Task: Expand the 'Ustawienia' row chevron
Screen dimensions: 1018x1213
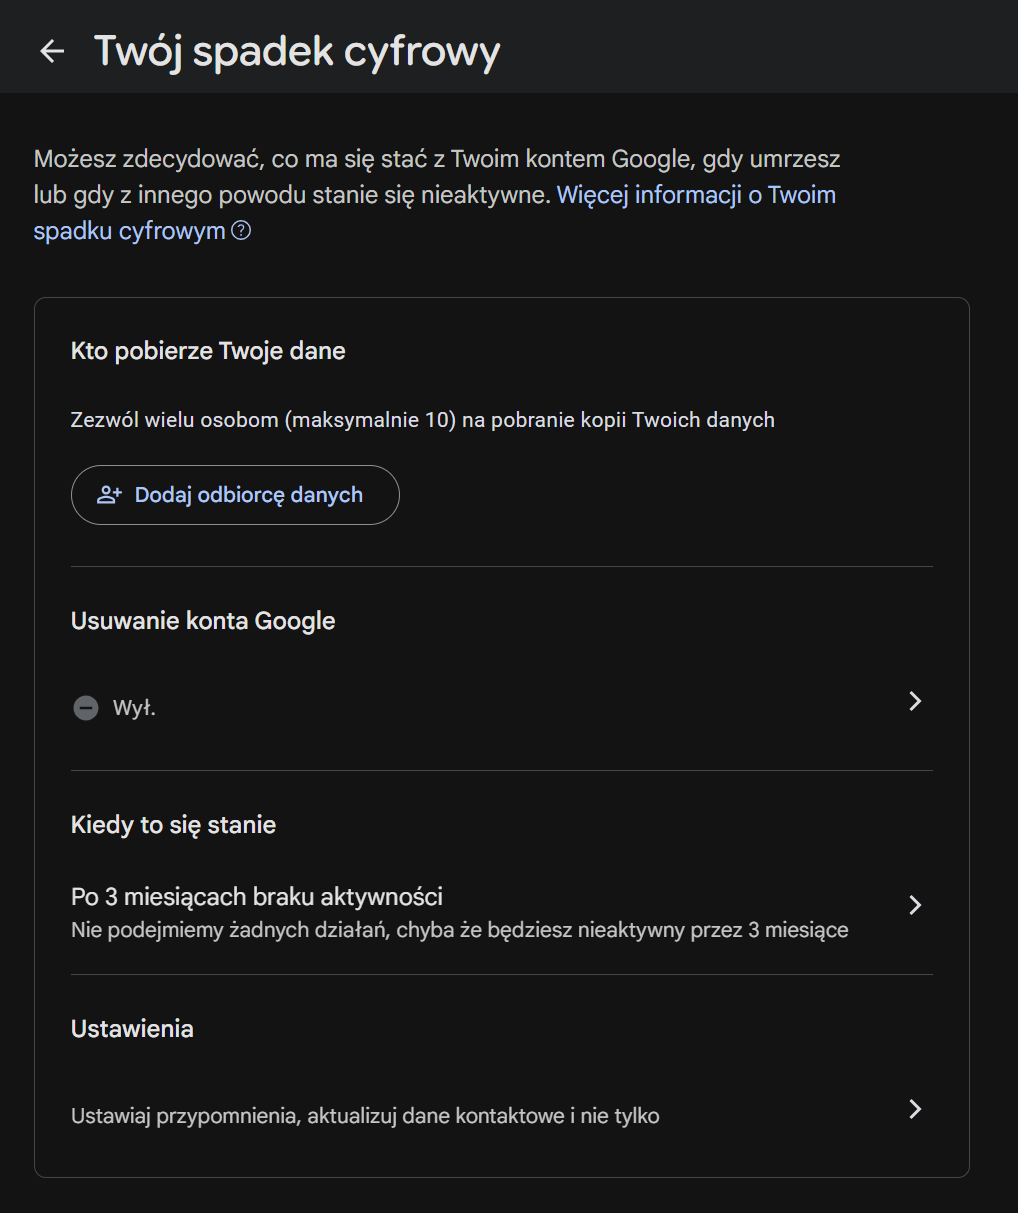Action: [914, 1109]
